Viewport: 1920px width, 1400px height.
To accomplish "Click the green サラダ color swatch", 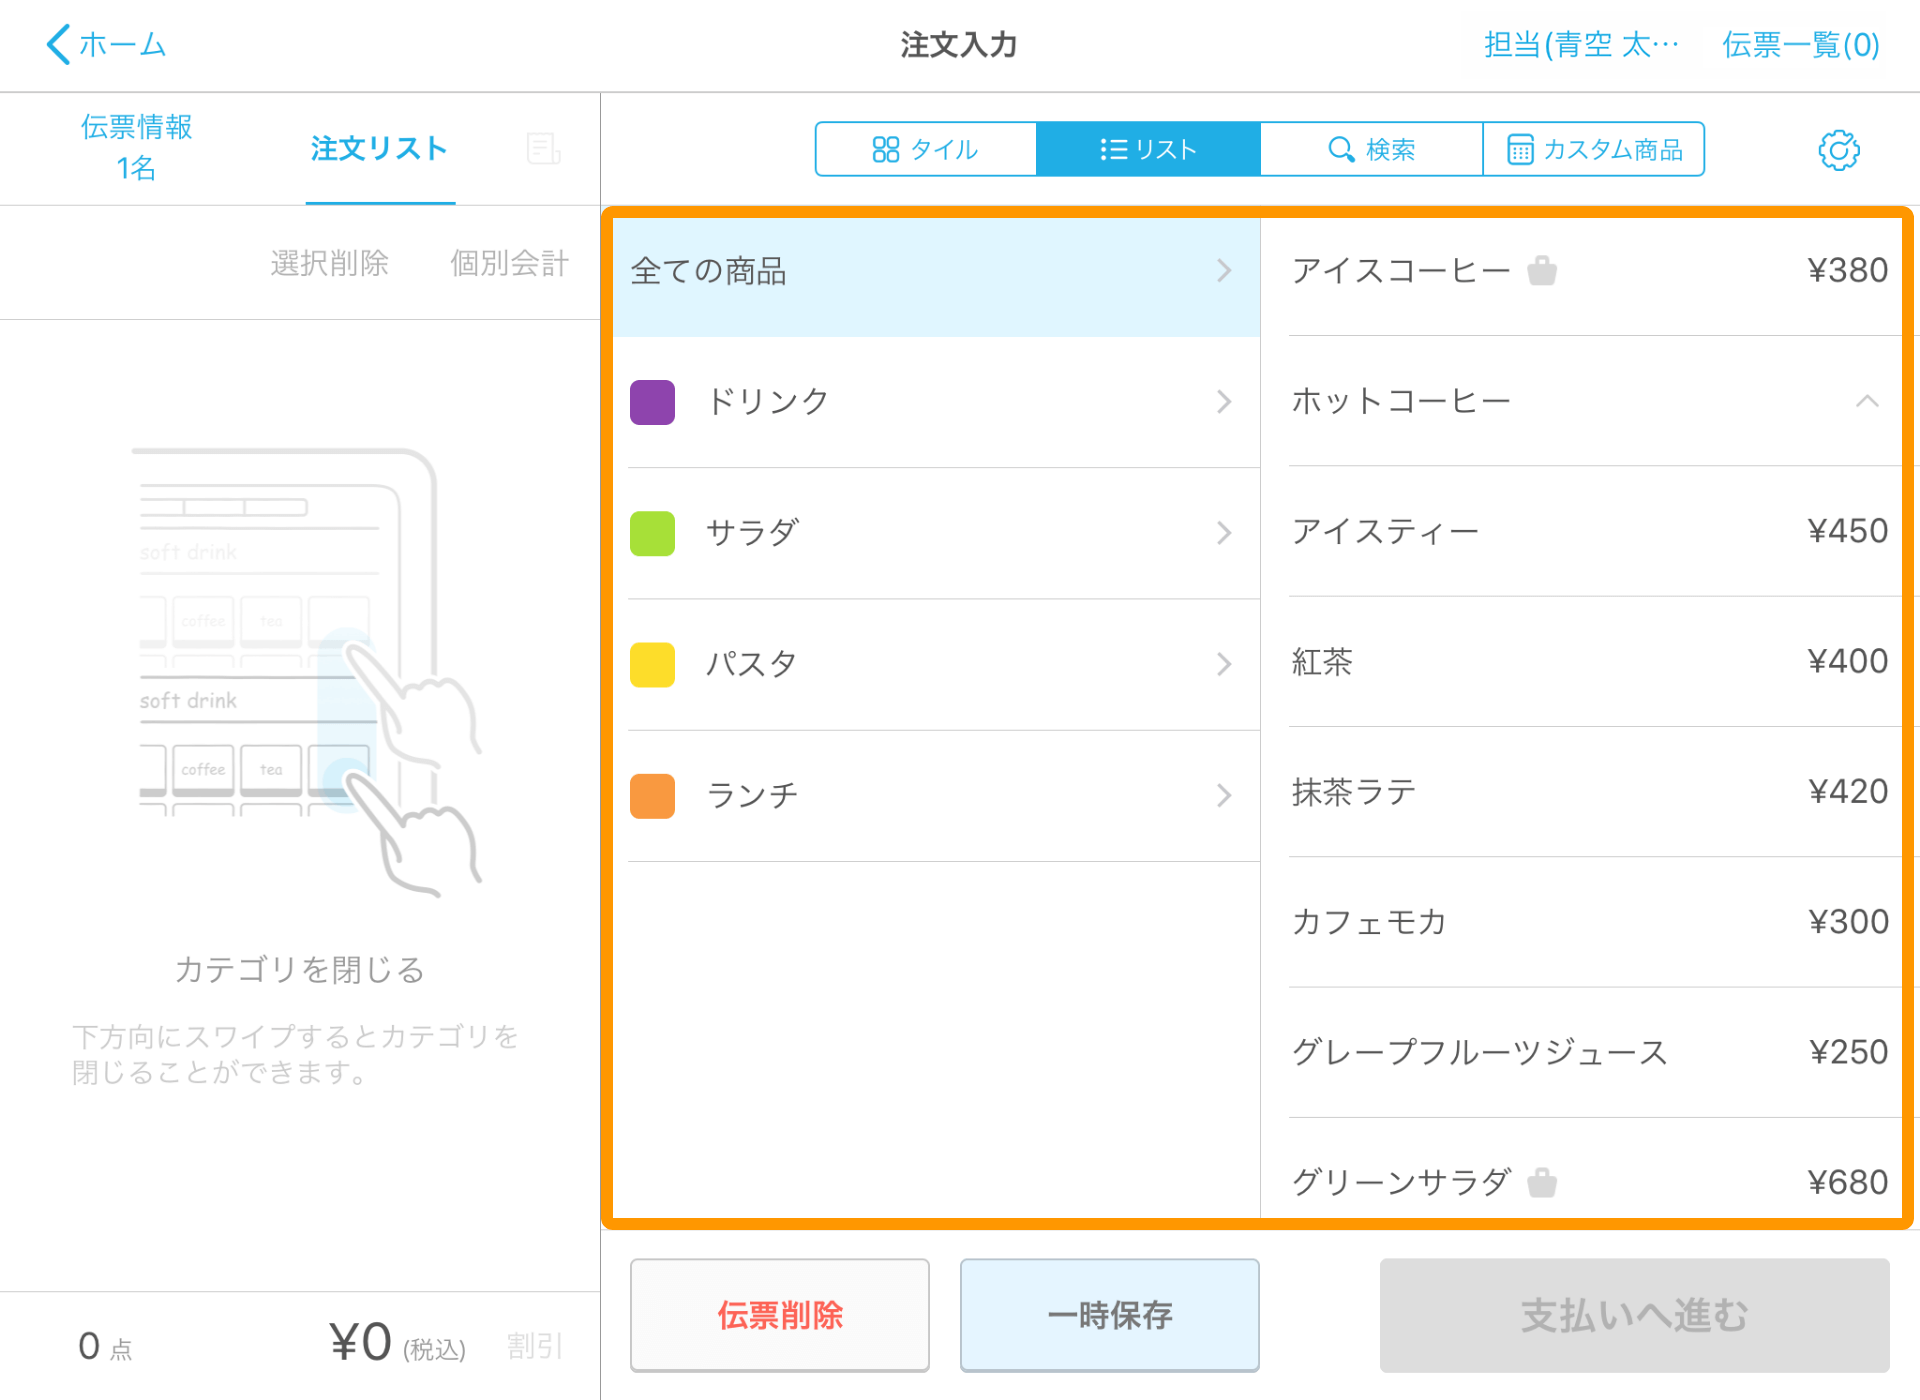I will (652, 533).
